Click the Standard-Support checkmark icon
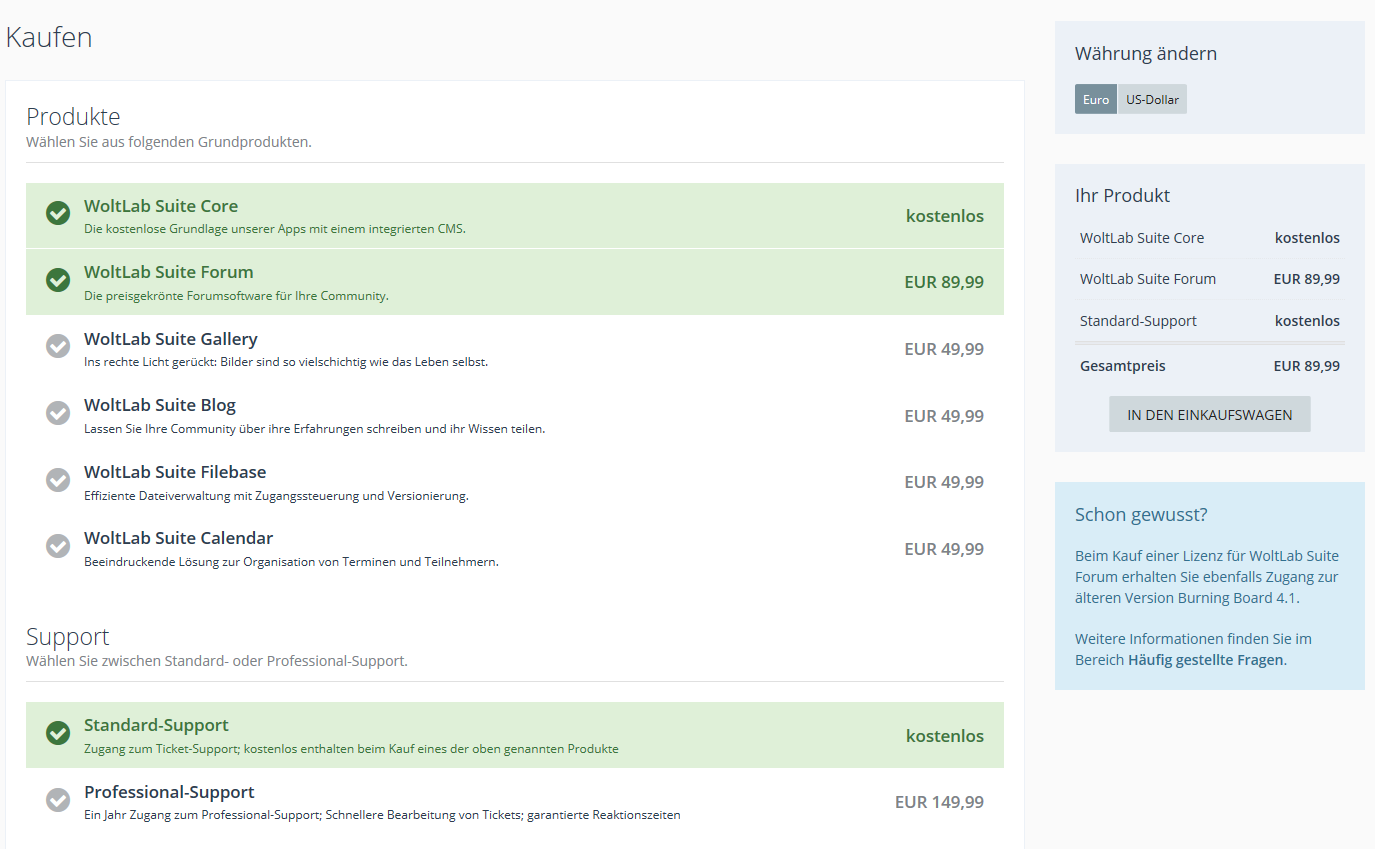1375x849 pixels. [58, 733]
